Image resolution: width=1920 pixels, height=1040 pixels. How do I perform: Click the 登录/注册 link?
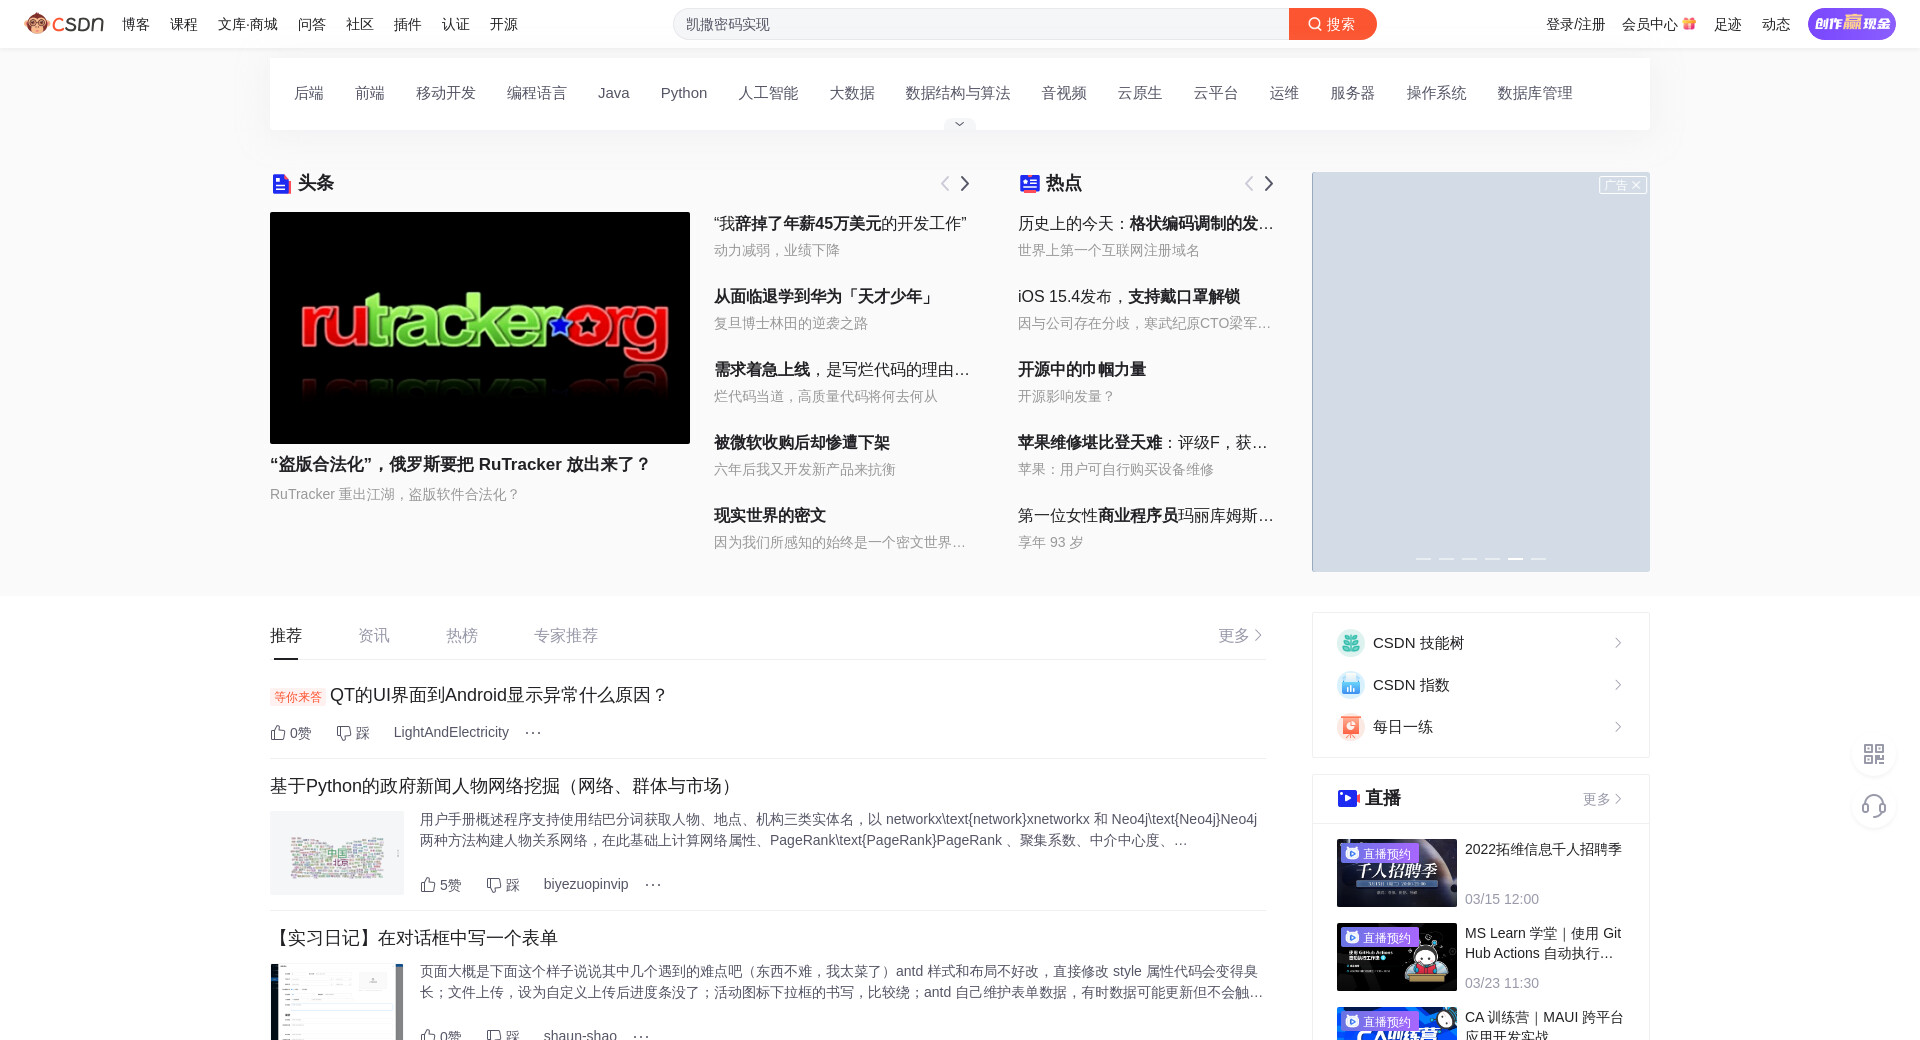pyautogui.click(x=1575, y=25)
